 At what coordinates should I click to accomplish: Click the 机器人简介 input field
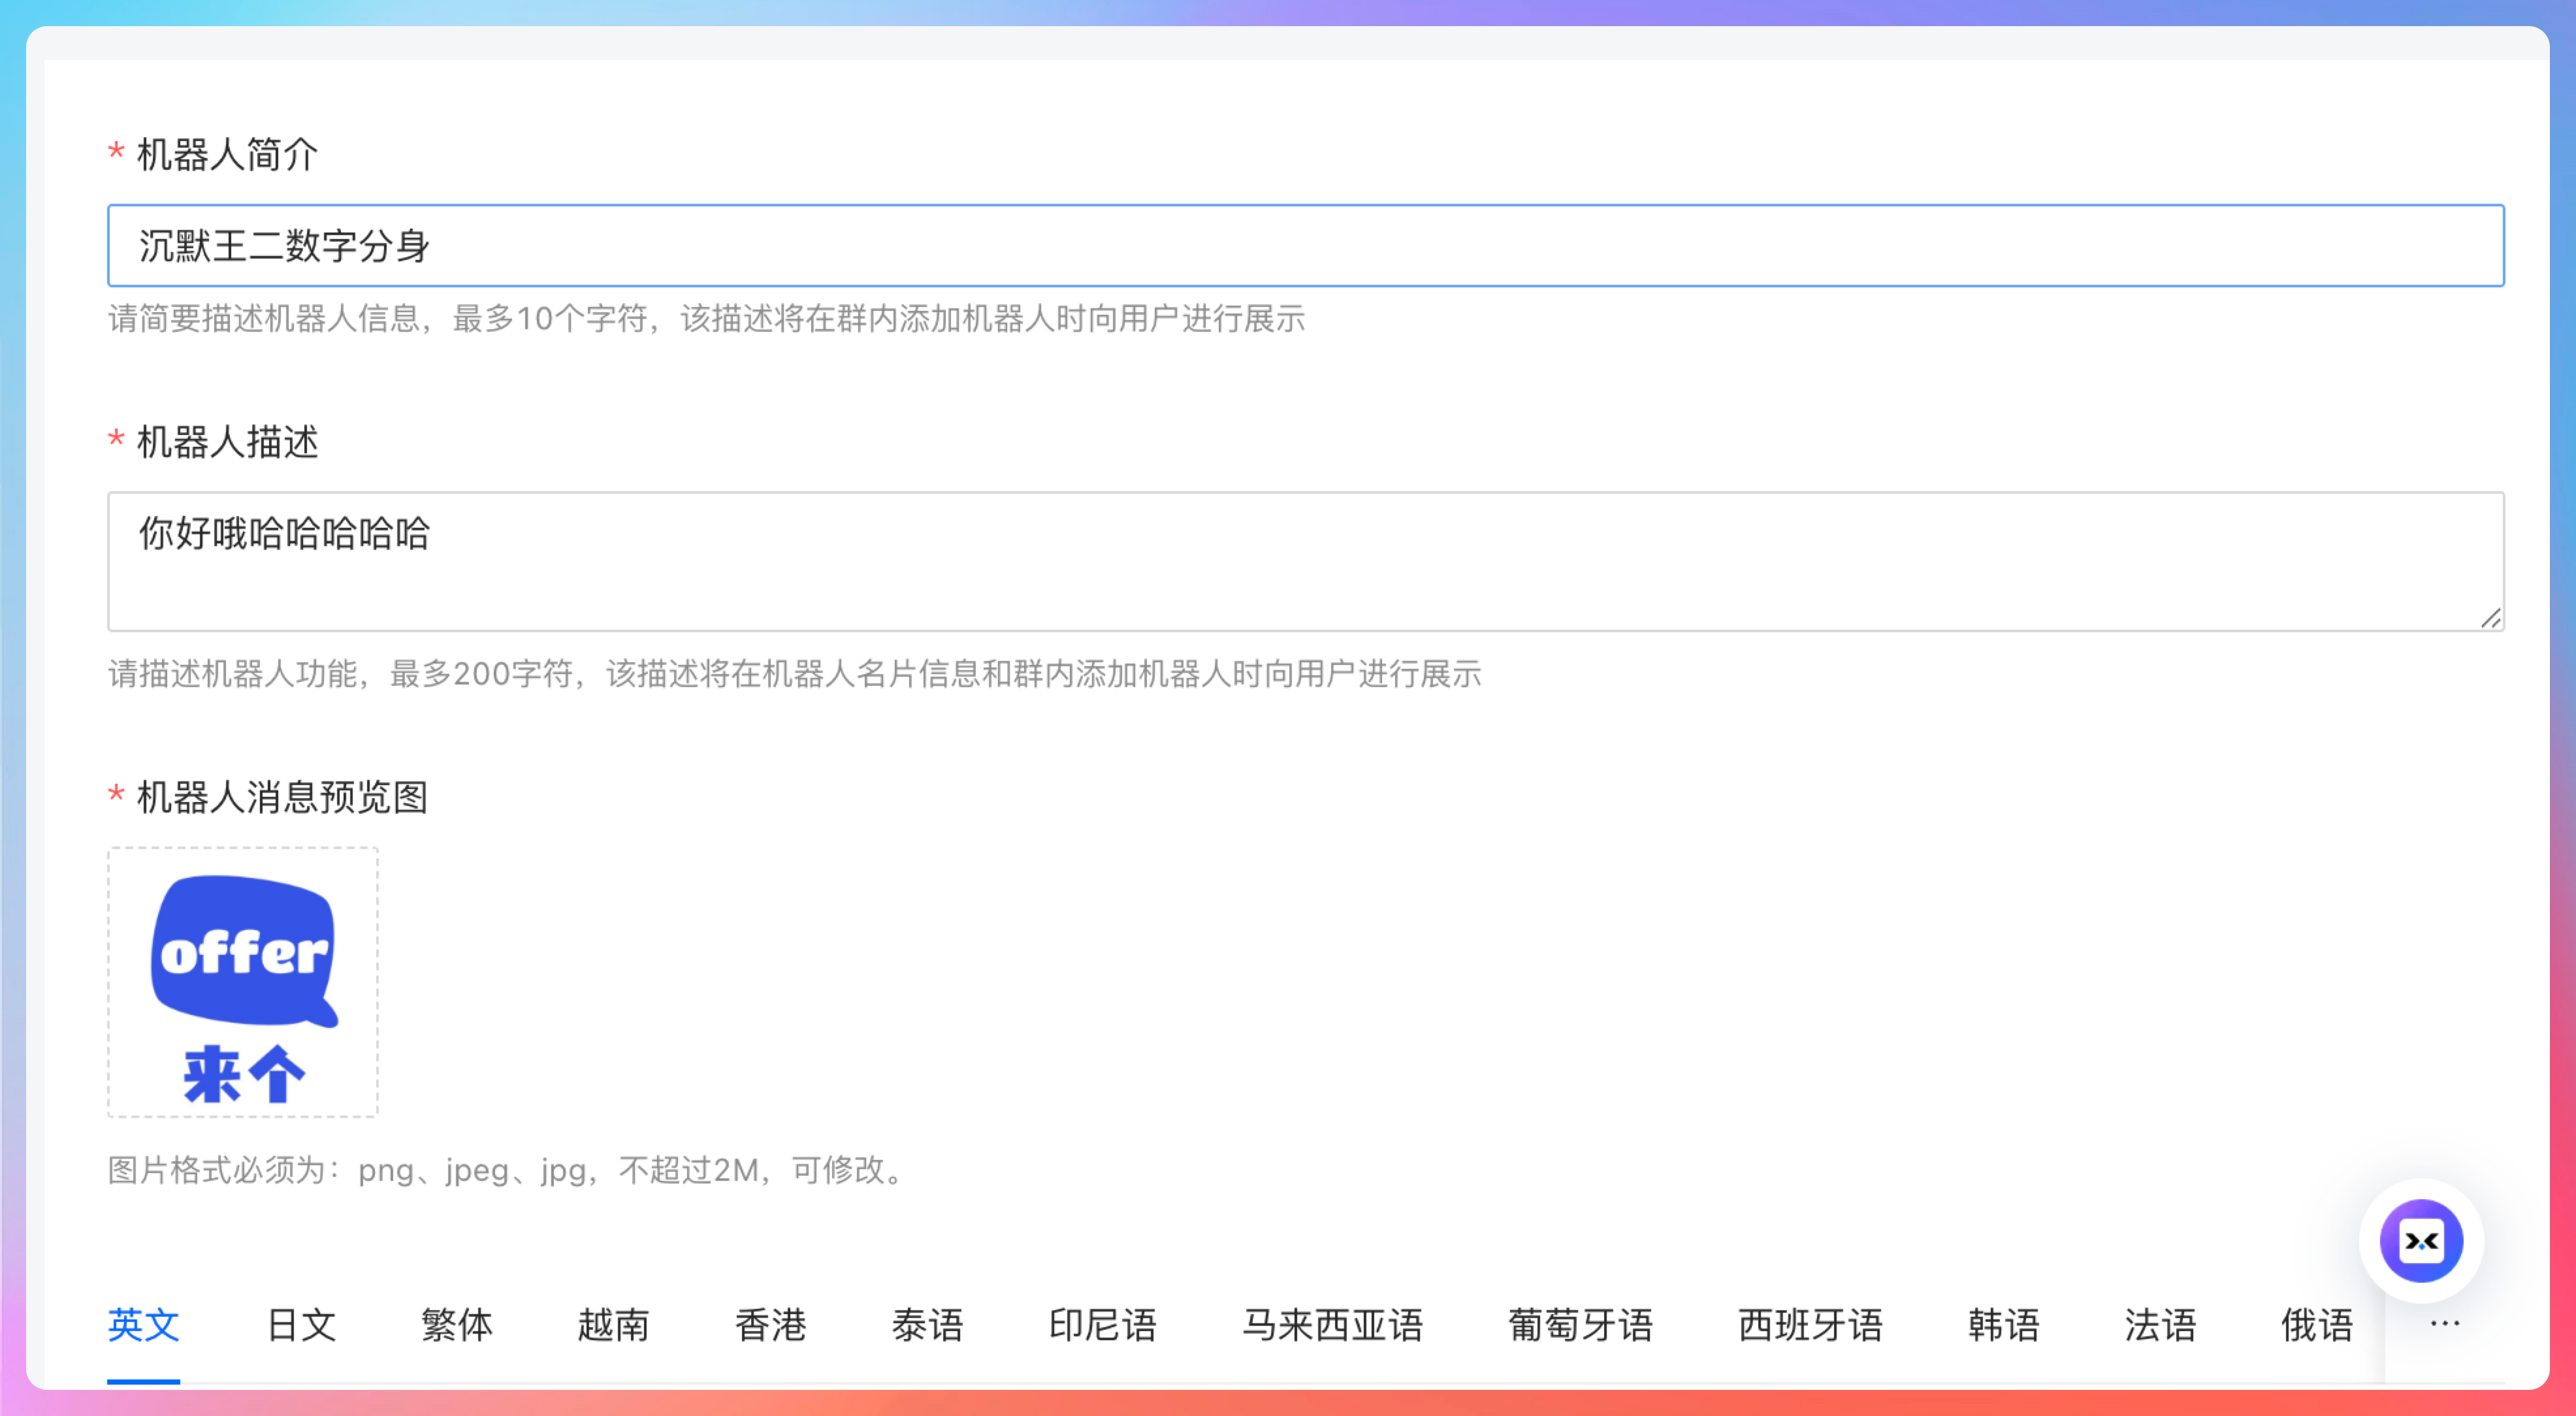pyautogui.click(x=1305, y=246)
